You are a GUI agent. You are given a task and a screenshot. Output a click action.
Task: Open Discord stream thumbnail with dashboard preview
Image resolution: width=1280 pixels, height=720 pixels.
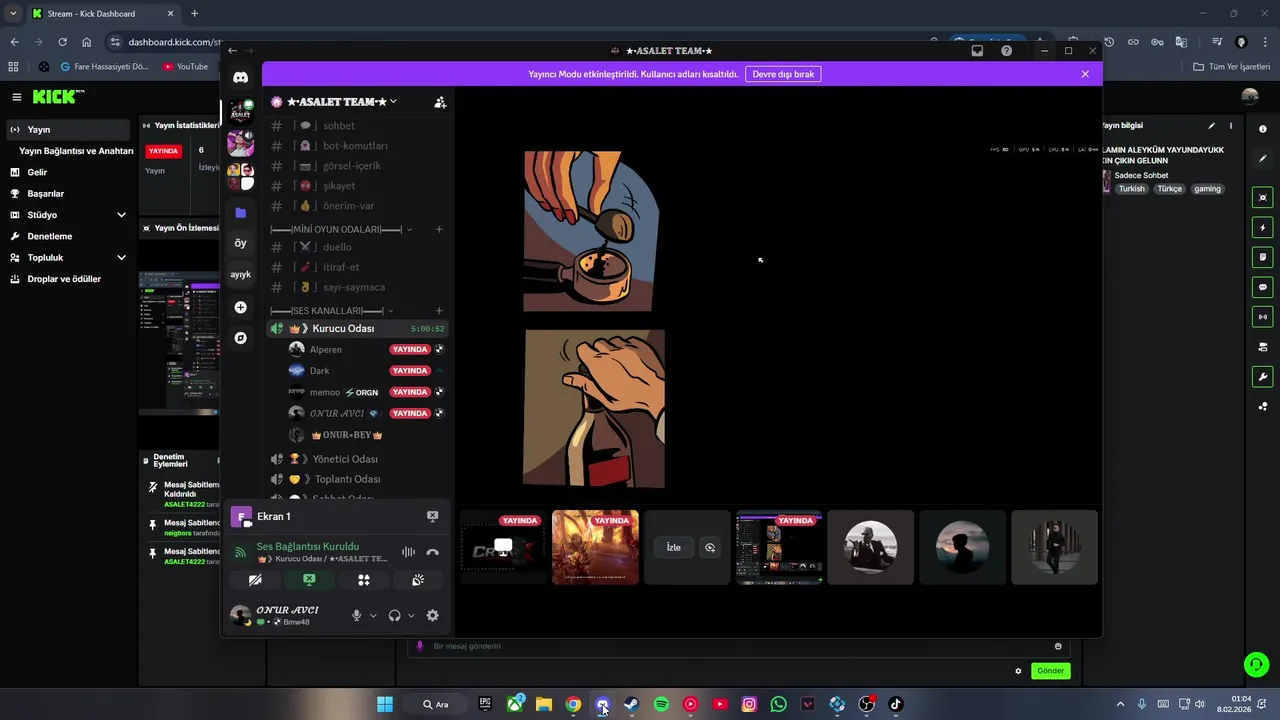779,548
